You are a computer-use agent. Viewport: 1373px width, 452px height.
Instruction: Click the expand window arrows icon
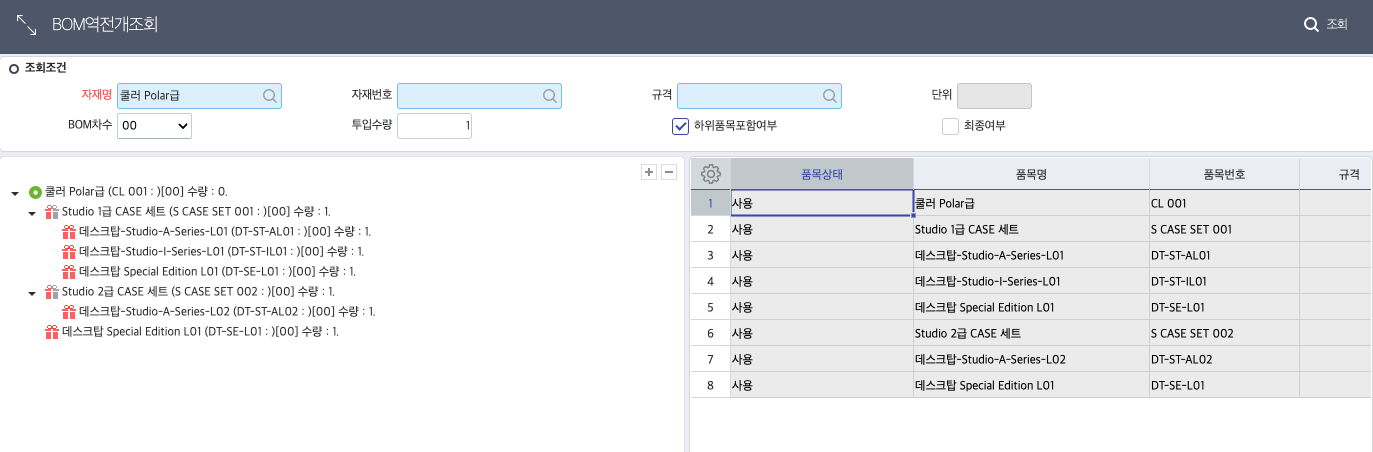click(x=26, y=25)
